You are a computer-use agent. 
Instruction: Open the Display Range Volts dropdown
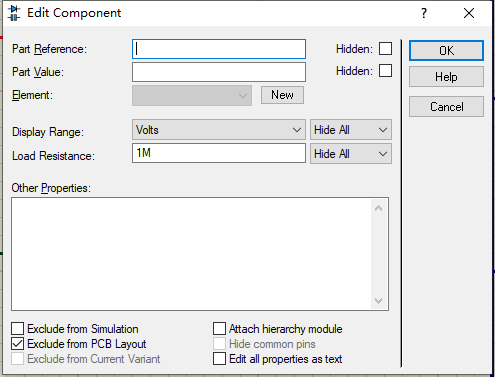[219, 130]
